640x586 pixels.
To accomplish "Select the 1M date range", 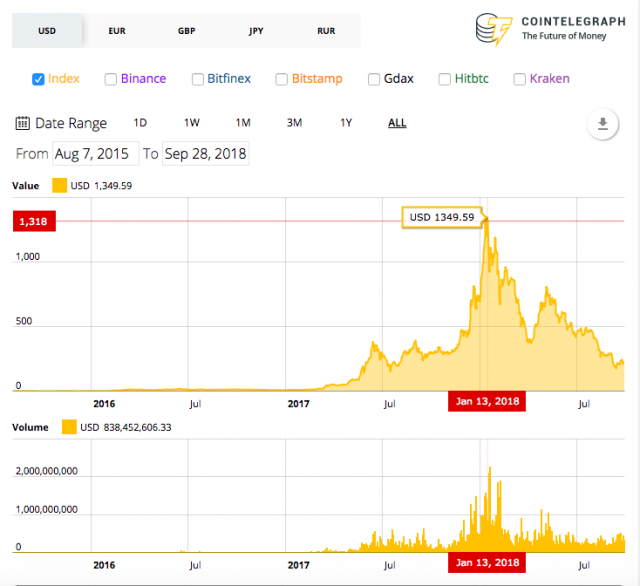I will pos(243,123).
